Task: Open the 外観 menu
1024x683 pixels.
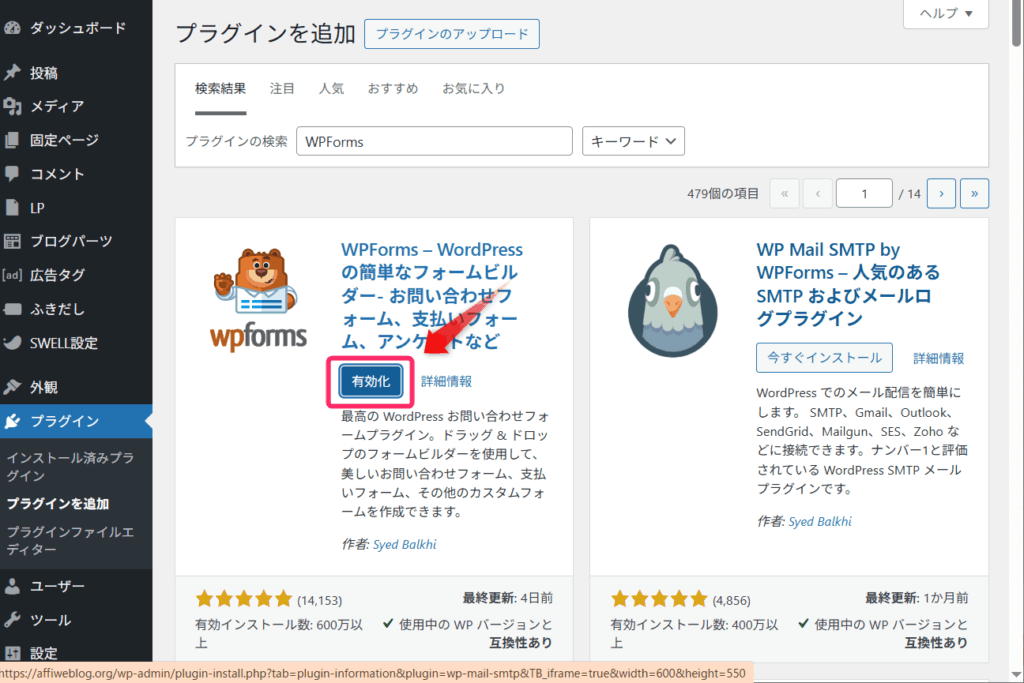Action: tap(76, 387)
